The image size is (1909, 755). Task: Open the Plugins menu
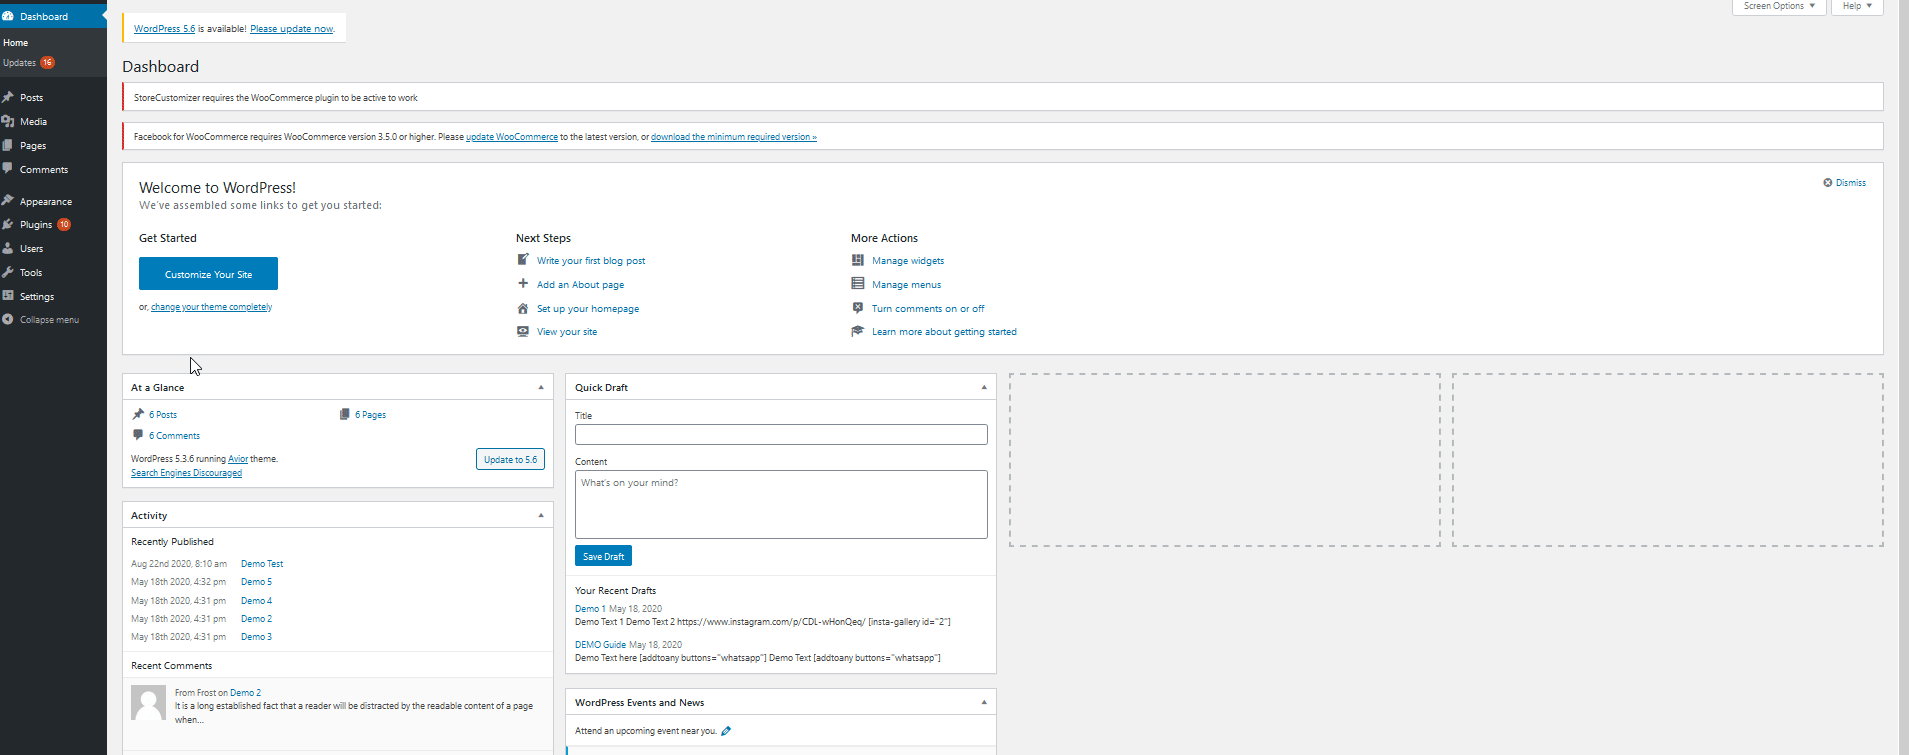click(x=36, y=225)
